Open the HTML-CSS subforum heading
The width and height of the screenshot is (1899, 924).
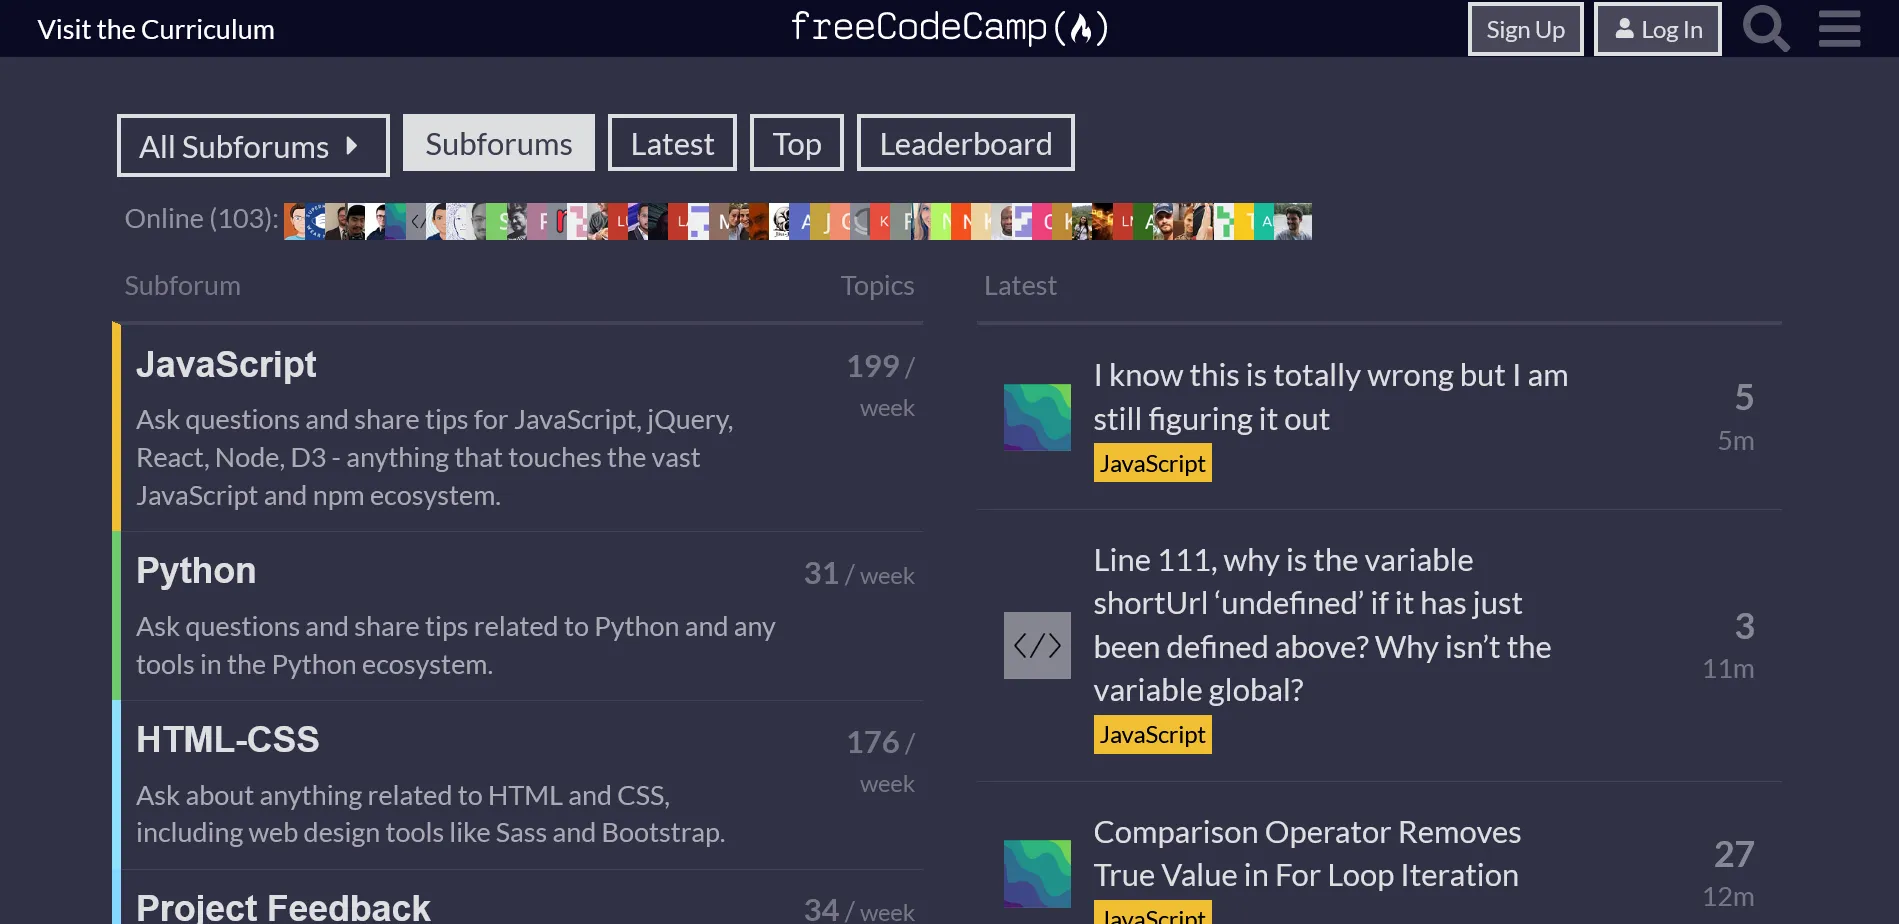click(227, 740)
